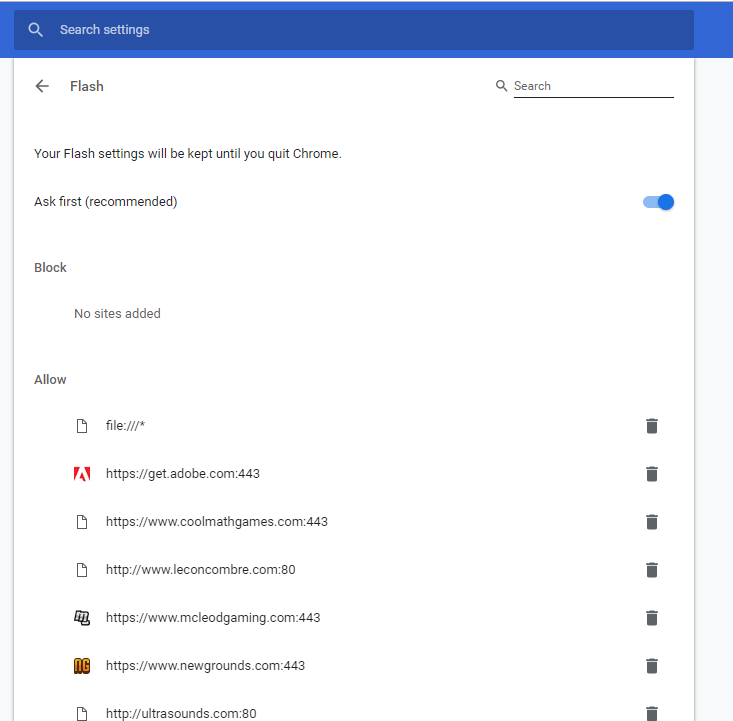Click the Flash page title

pyautogui.click(x=86, y=86)
